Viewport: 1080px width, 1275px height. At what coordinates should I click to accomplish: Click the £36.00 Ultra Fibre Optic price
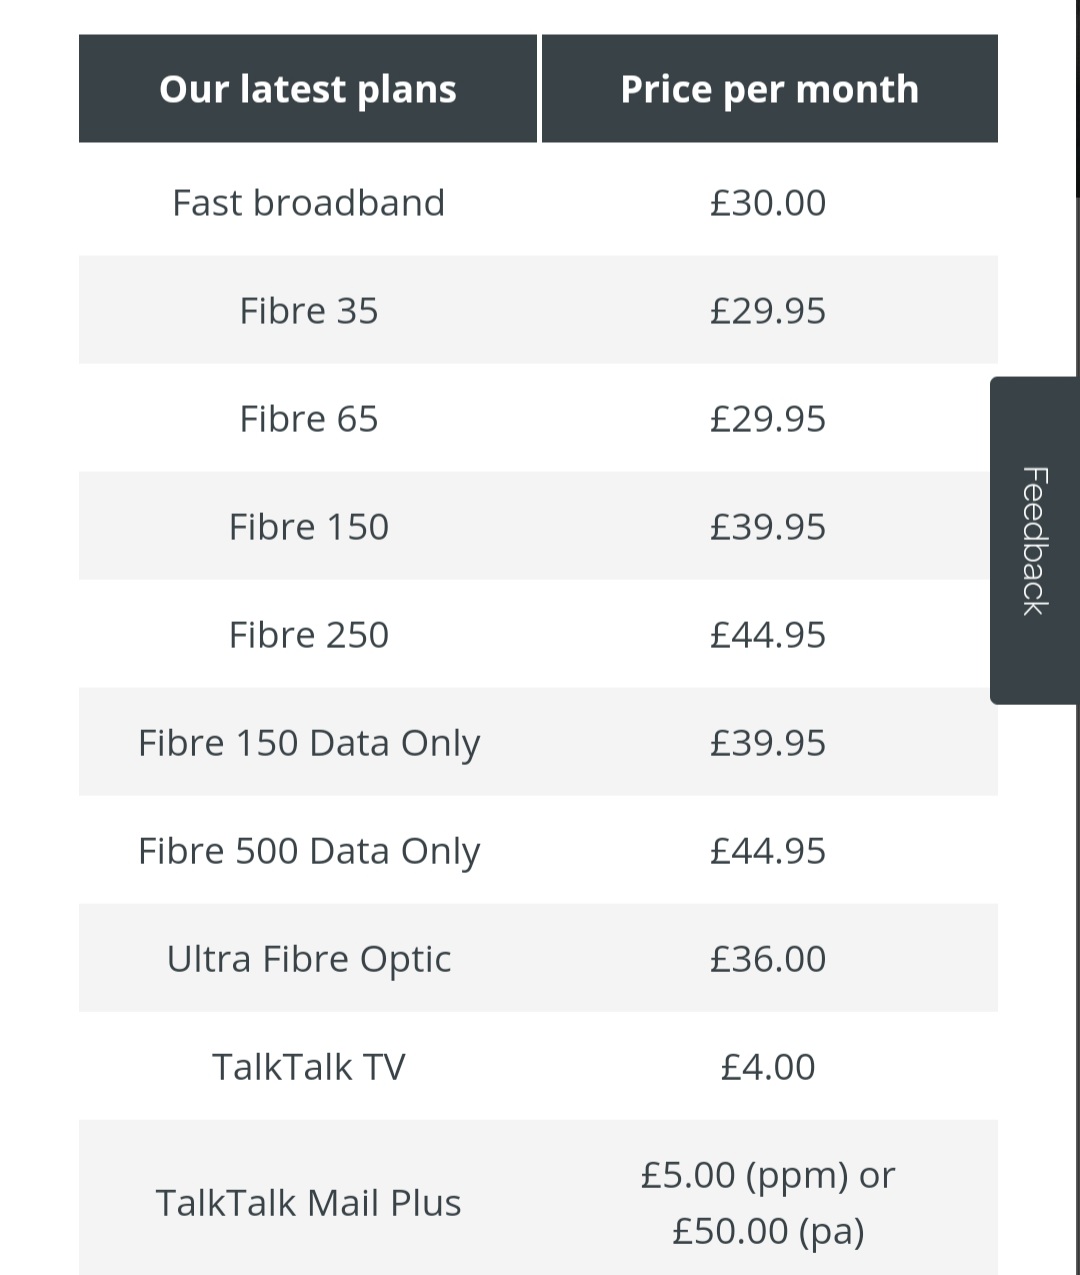pos(768,959)
